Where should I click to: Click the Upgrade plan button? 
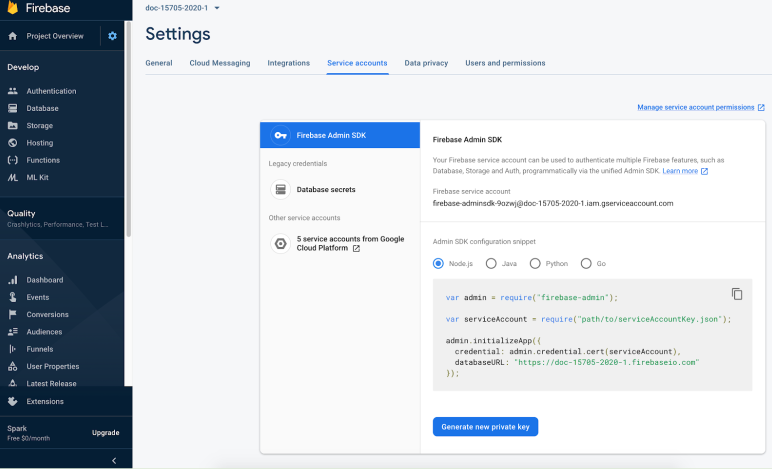[105, 433]
